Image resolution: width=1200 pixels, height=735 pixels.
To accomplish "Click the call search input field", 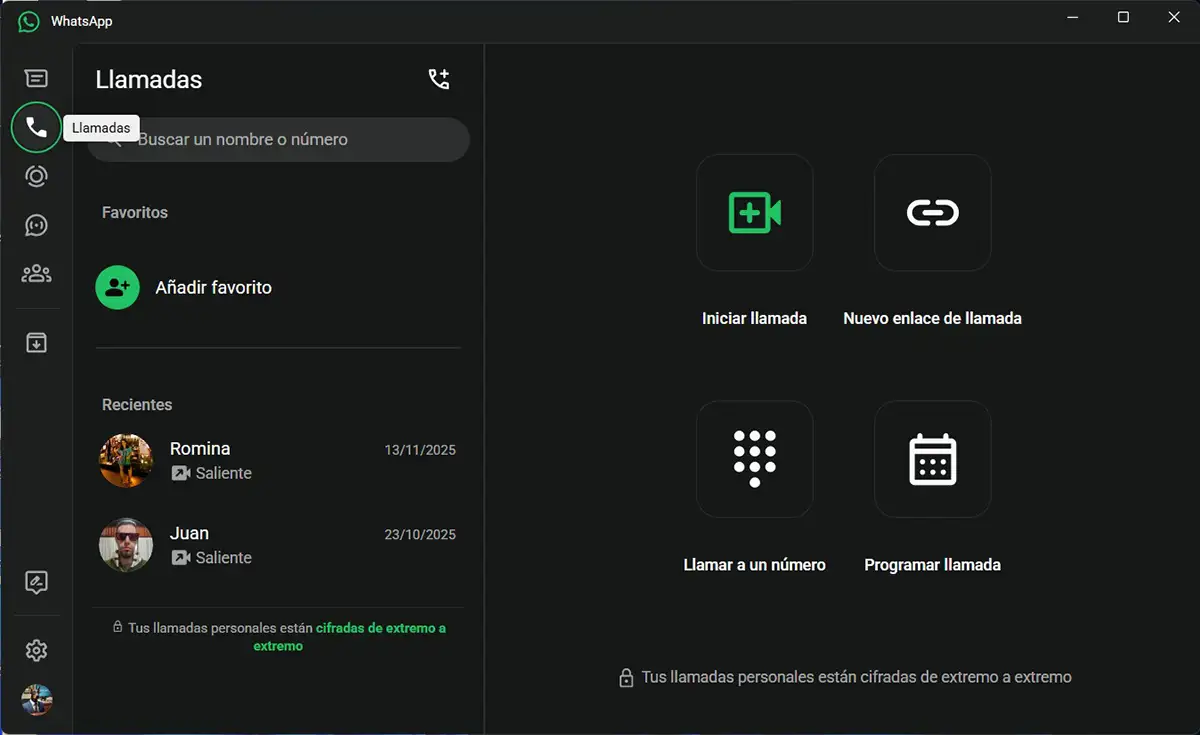I will coord(278,140).
